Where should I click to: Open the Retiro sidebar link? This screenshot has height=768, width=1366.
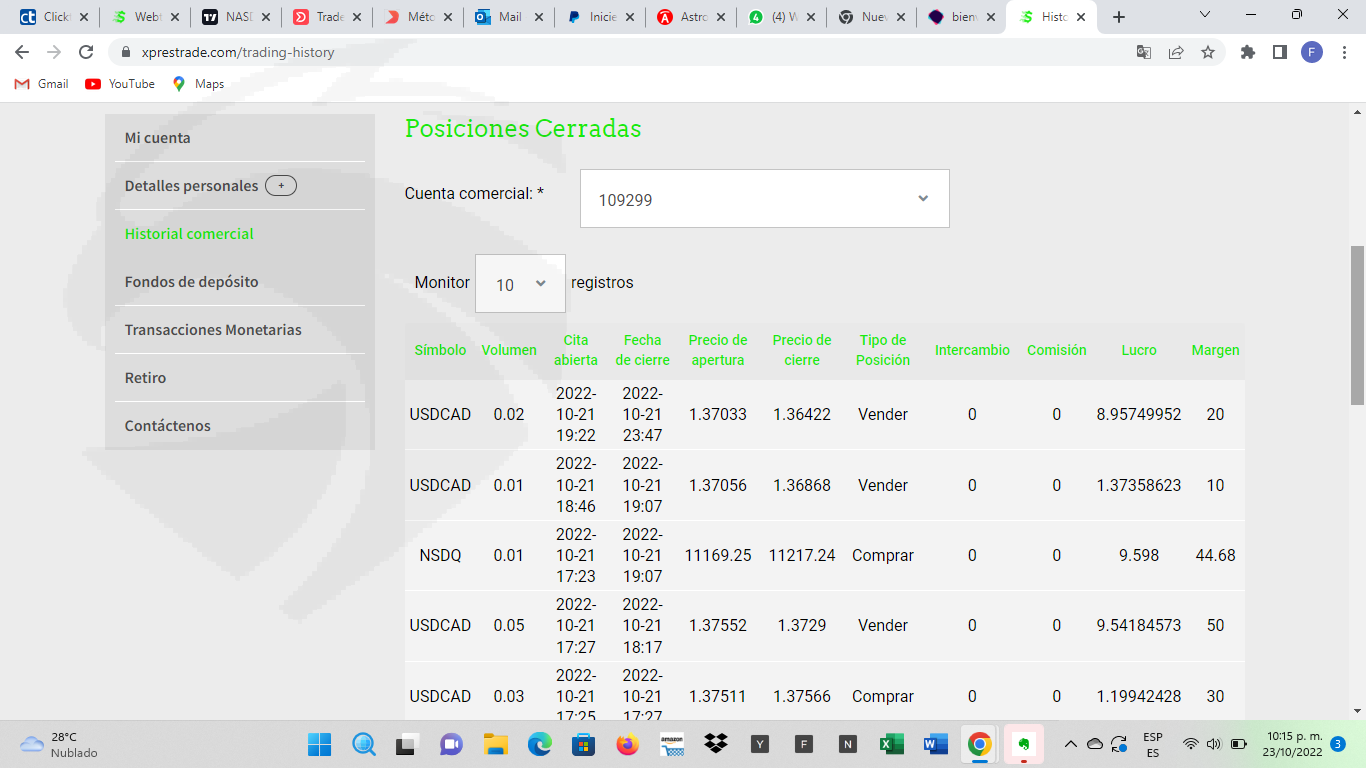tap(145, 378)
